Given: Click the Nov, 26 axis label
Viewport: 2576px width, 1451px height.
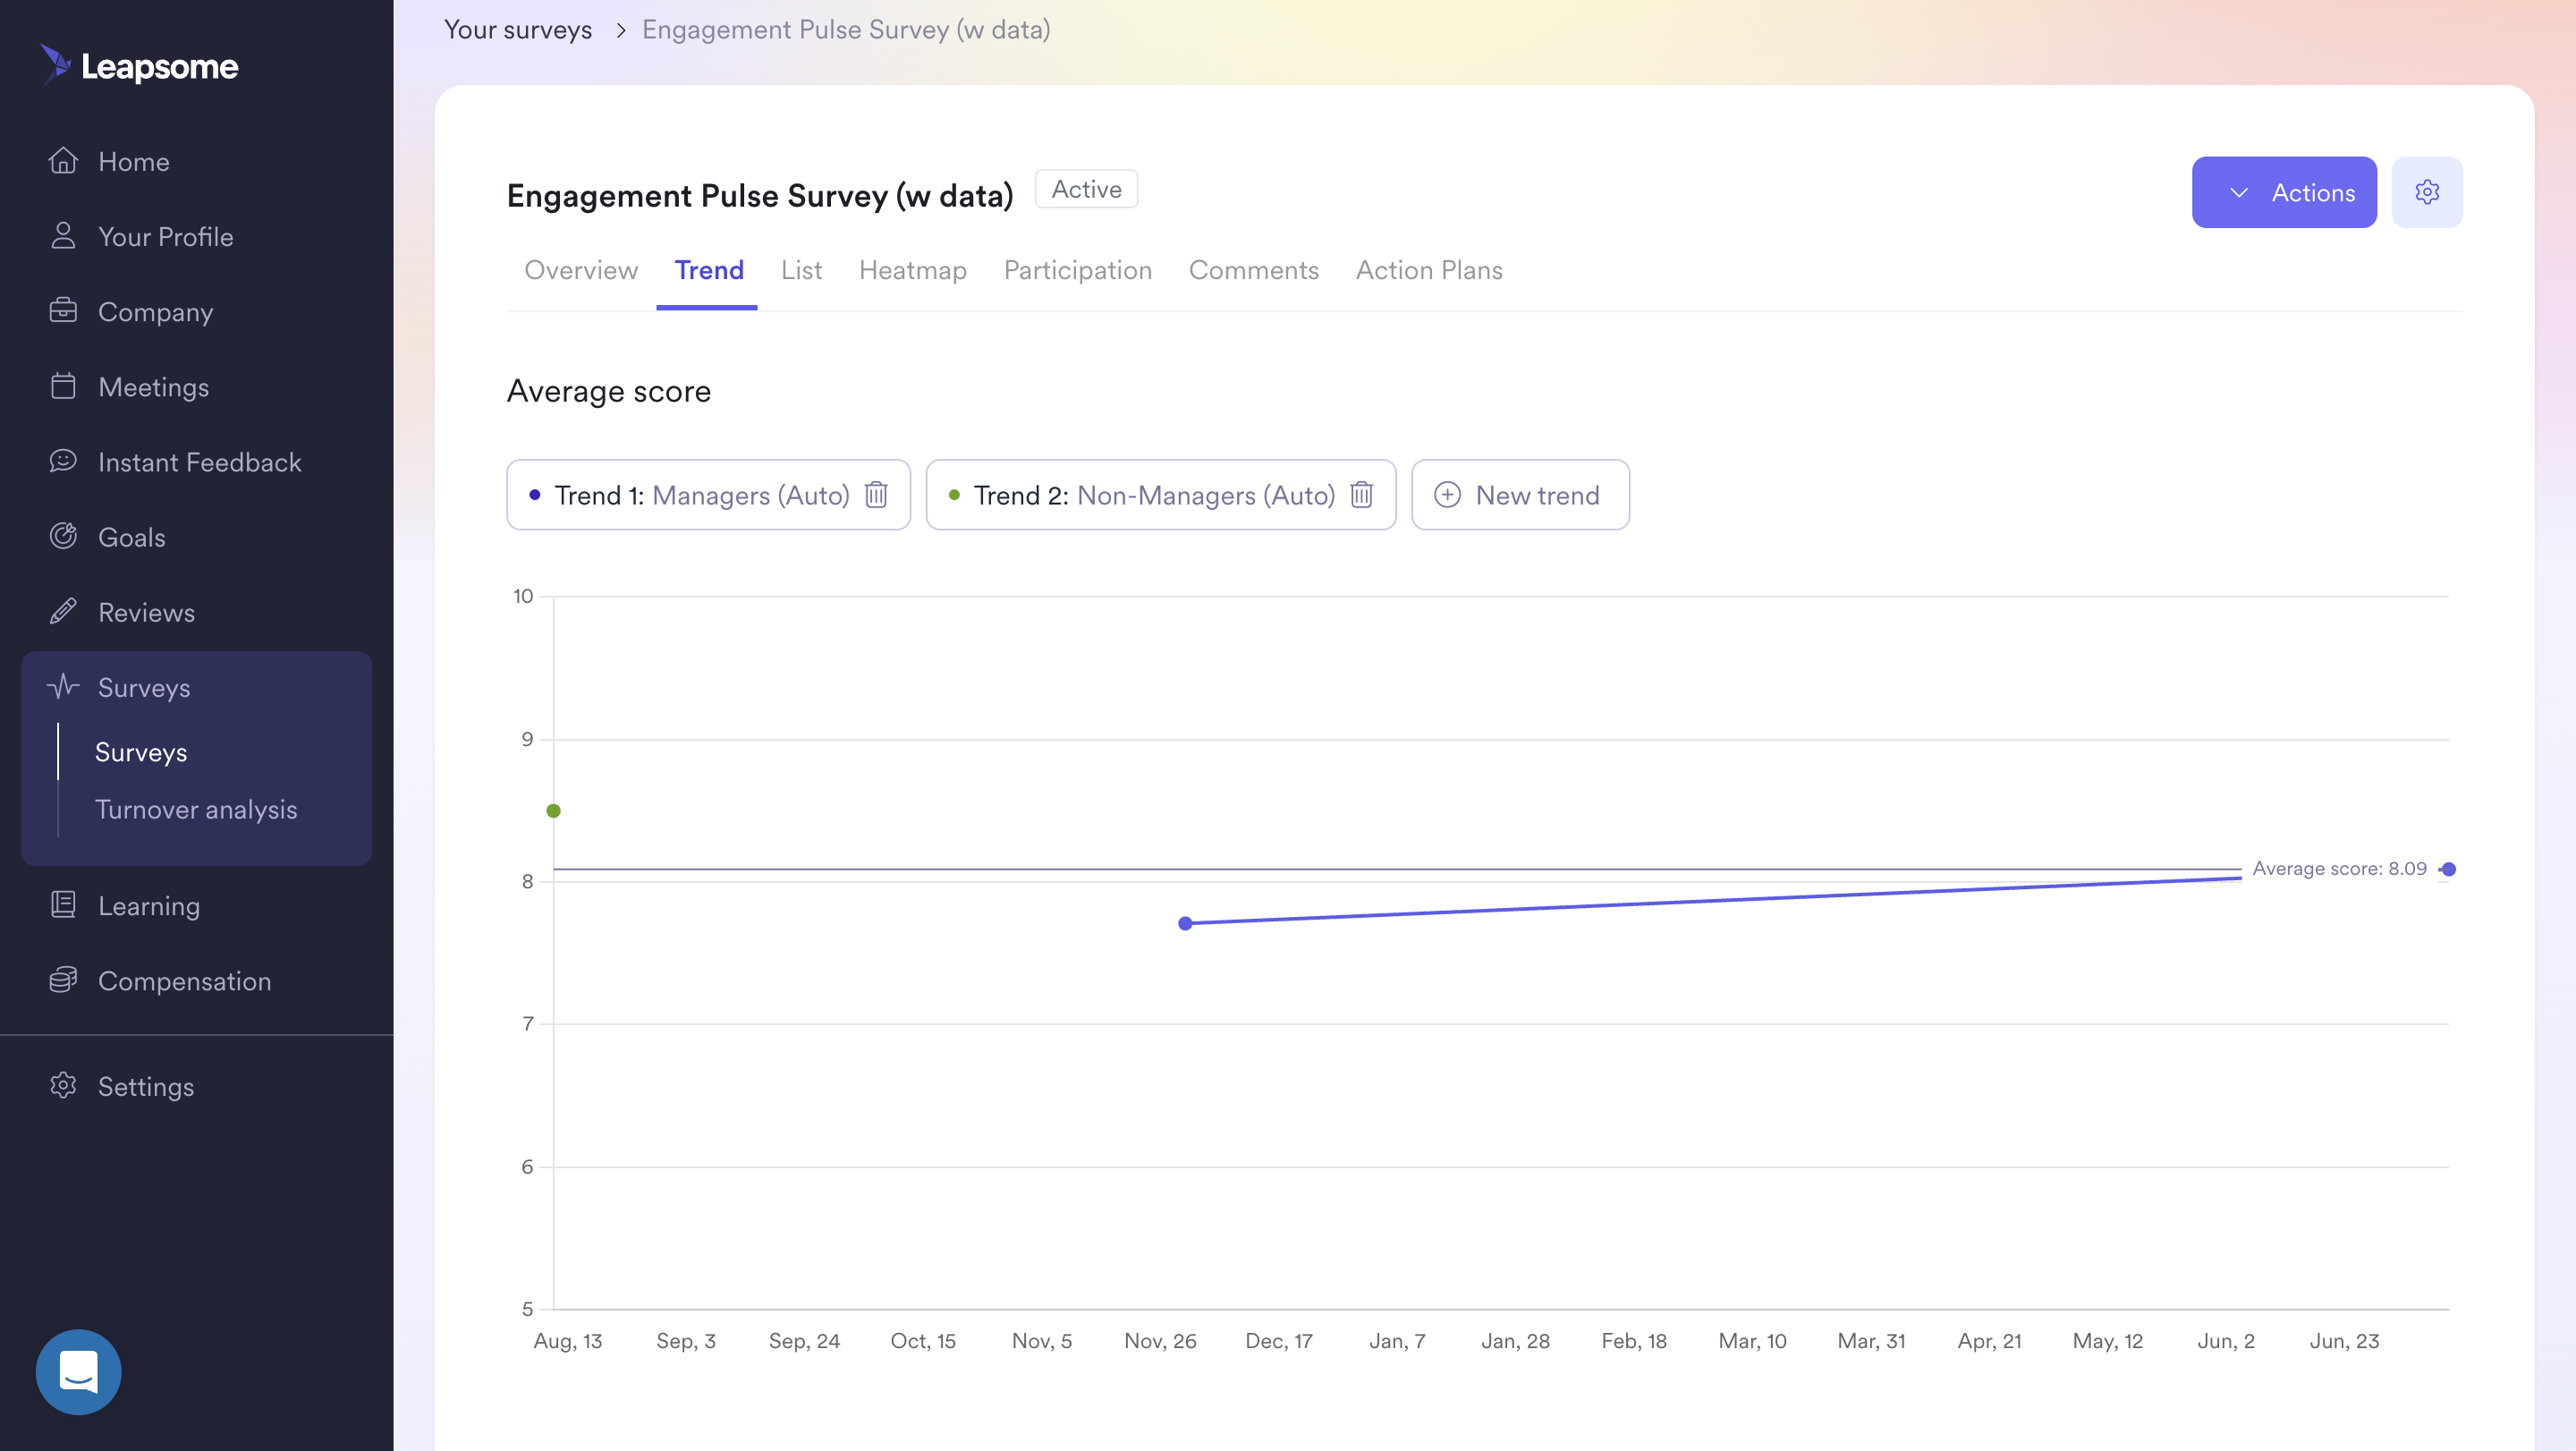Looking at the screenshot, I should [x=1160, y=1340].
